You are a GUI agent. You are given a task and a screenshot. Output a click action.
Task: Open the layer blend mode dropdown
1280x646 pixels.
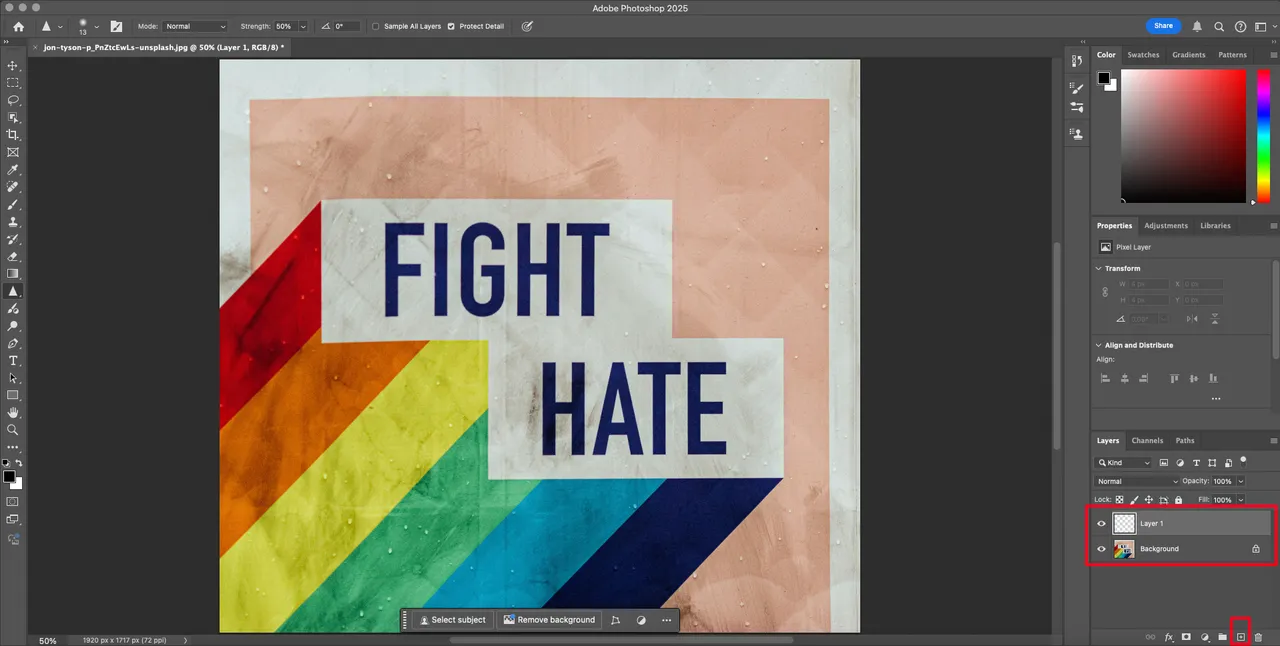1138,481
